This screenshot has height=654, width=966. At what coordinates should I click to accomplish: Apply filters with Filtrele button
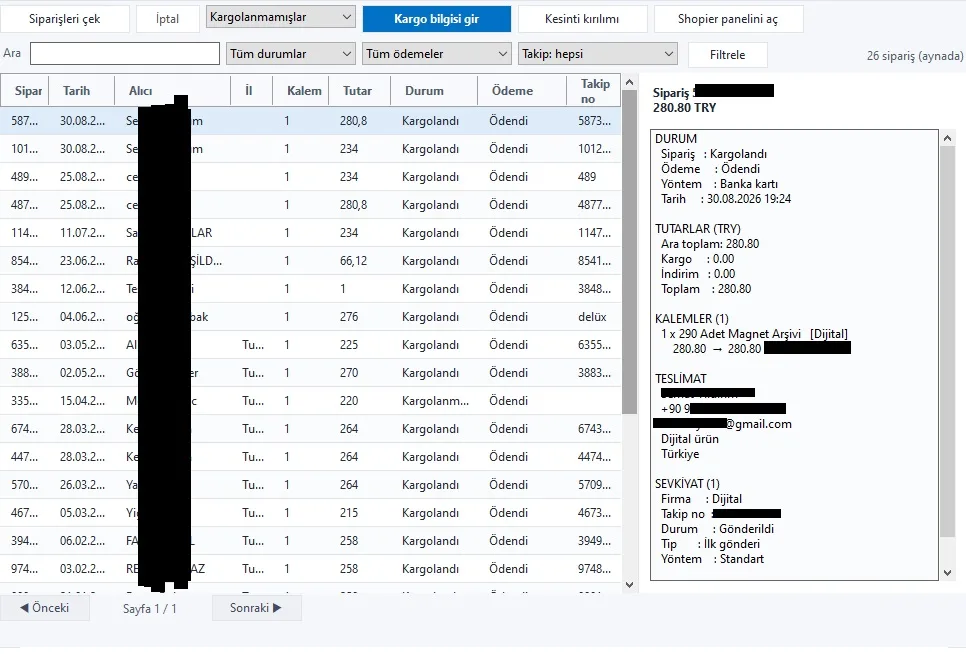pos(728,55)
